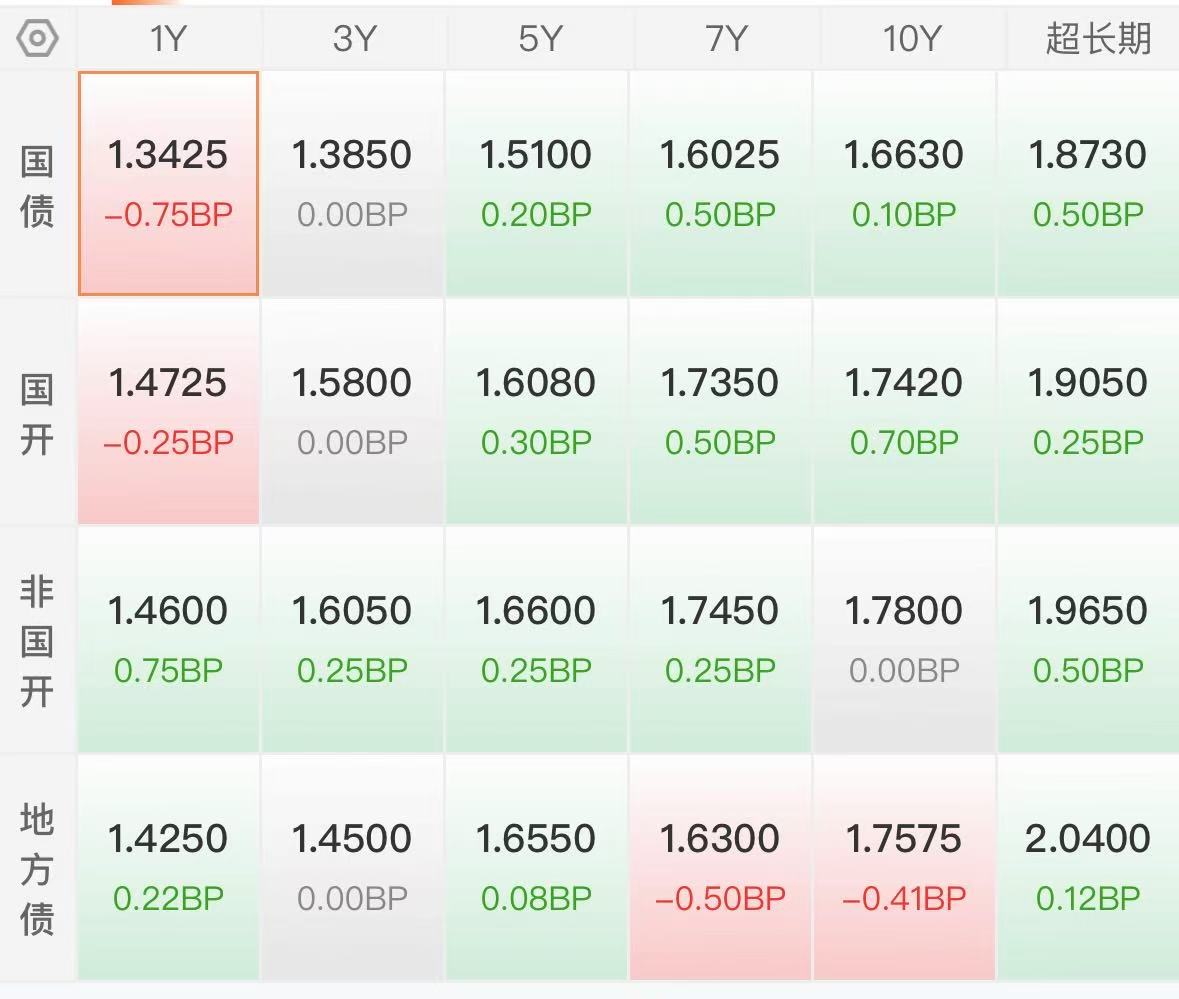The height and width of the screenshot is (999, 1179).
Task: Open the 国债 超长期 cell showing 1.8730
Action: pos(1088,183)
